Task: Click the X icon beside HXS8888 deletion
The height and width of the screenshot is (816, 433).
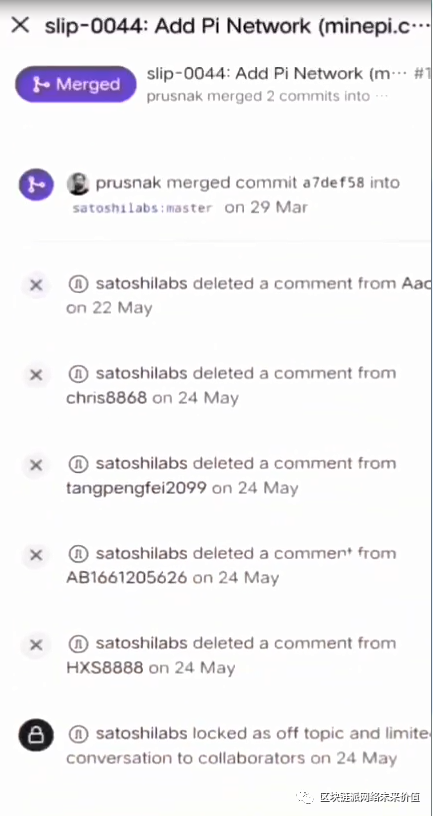Action: click(36, 645)
